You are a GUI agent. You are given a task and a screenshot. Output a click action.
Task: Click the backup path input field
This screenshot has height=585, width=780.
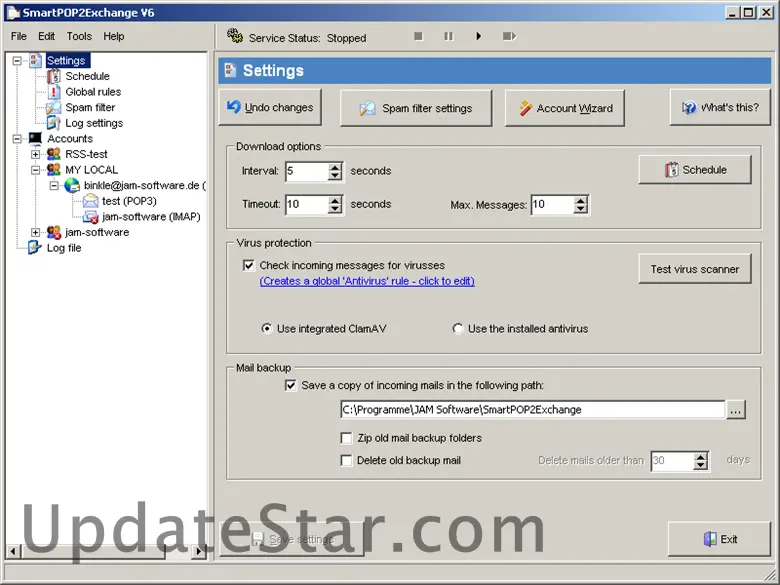click(x=531, y=409)
